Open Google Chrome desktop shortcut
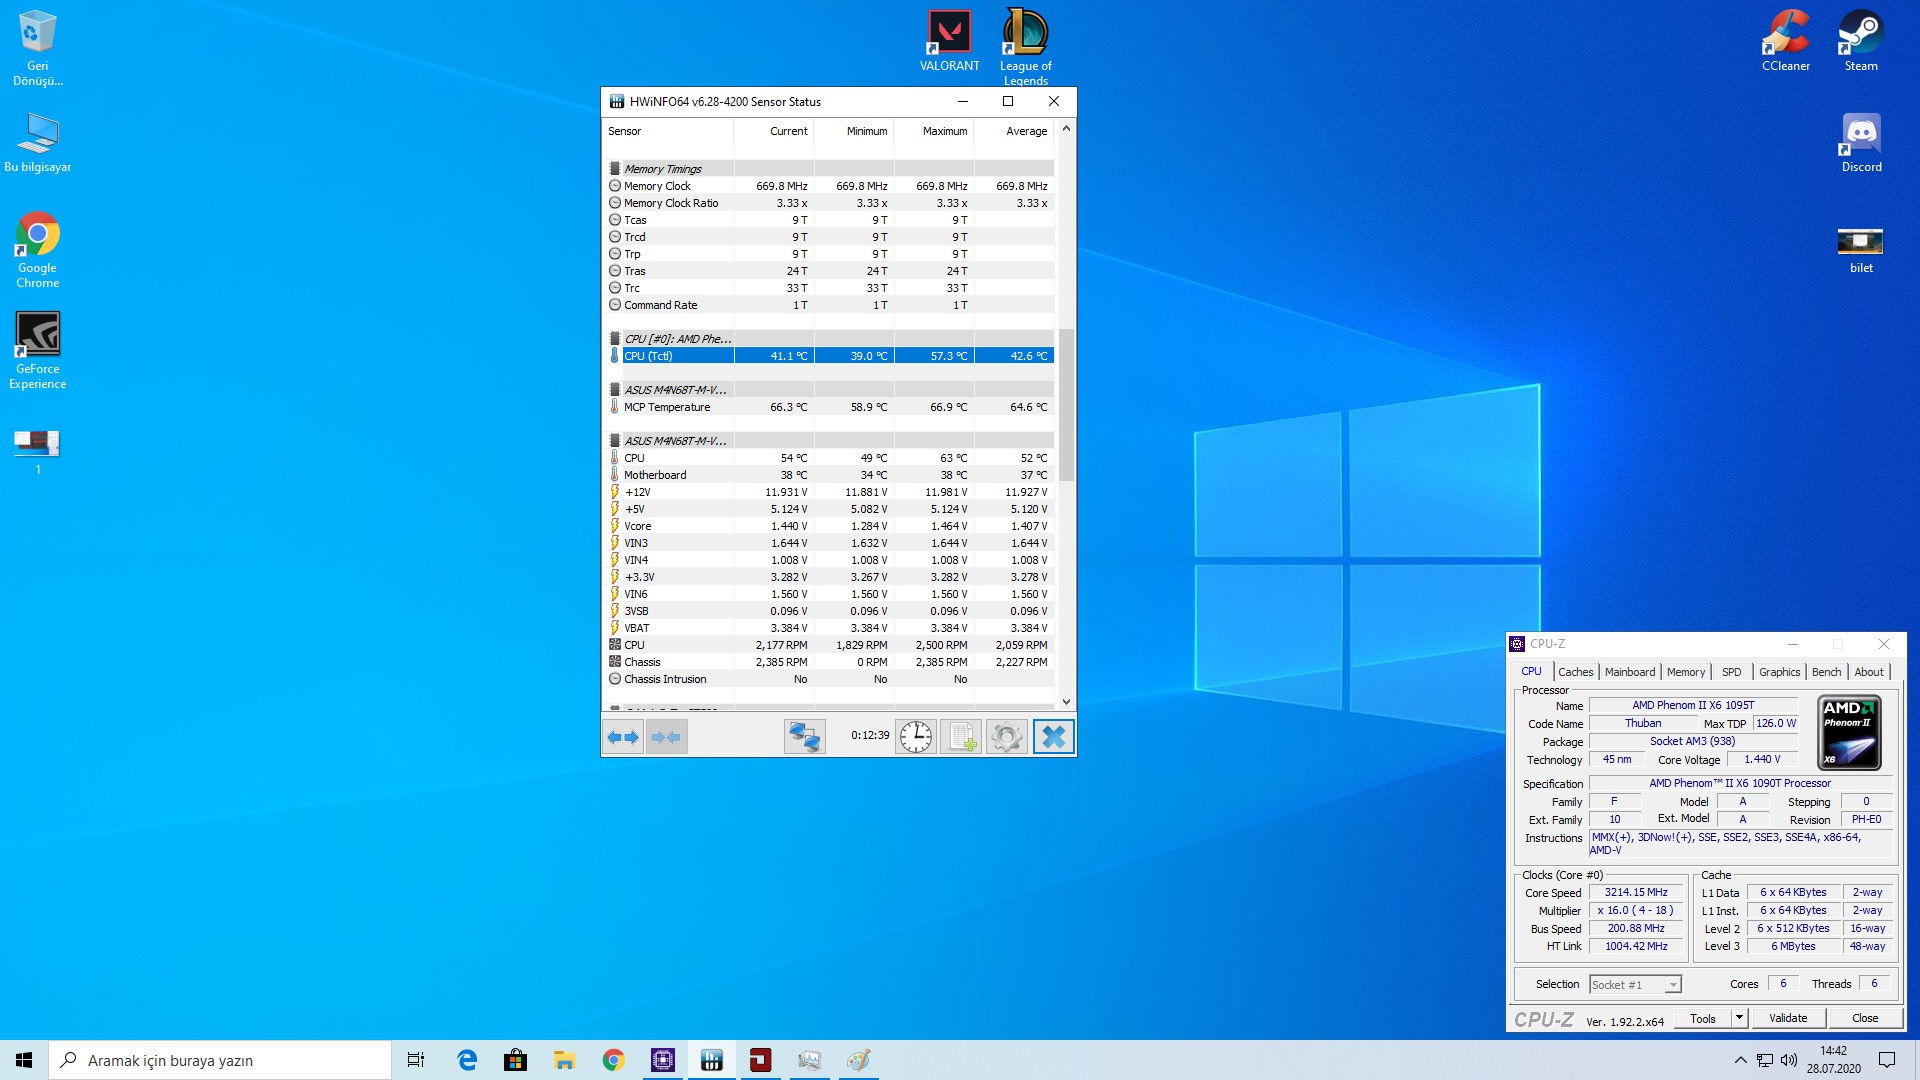The height and width of the screenshot is (1080, 1920). 38,250
